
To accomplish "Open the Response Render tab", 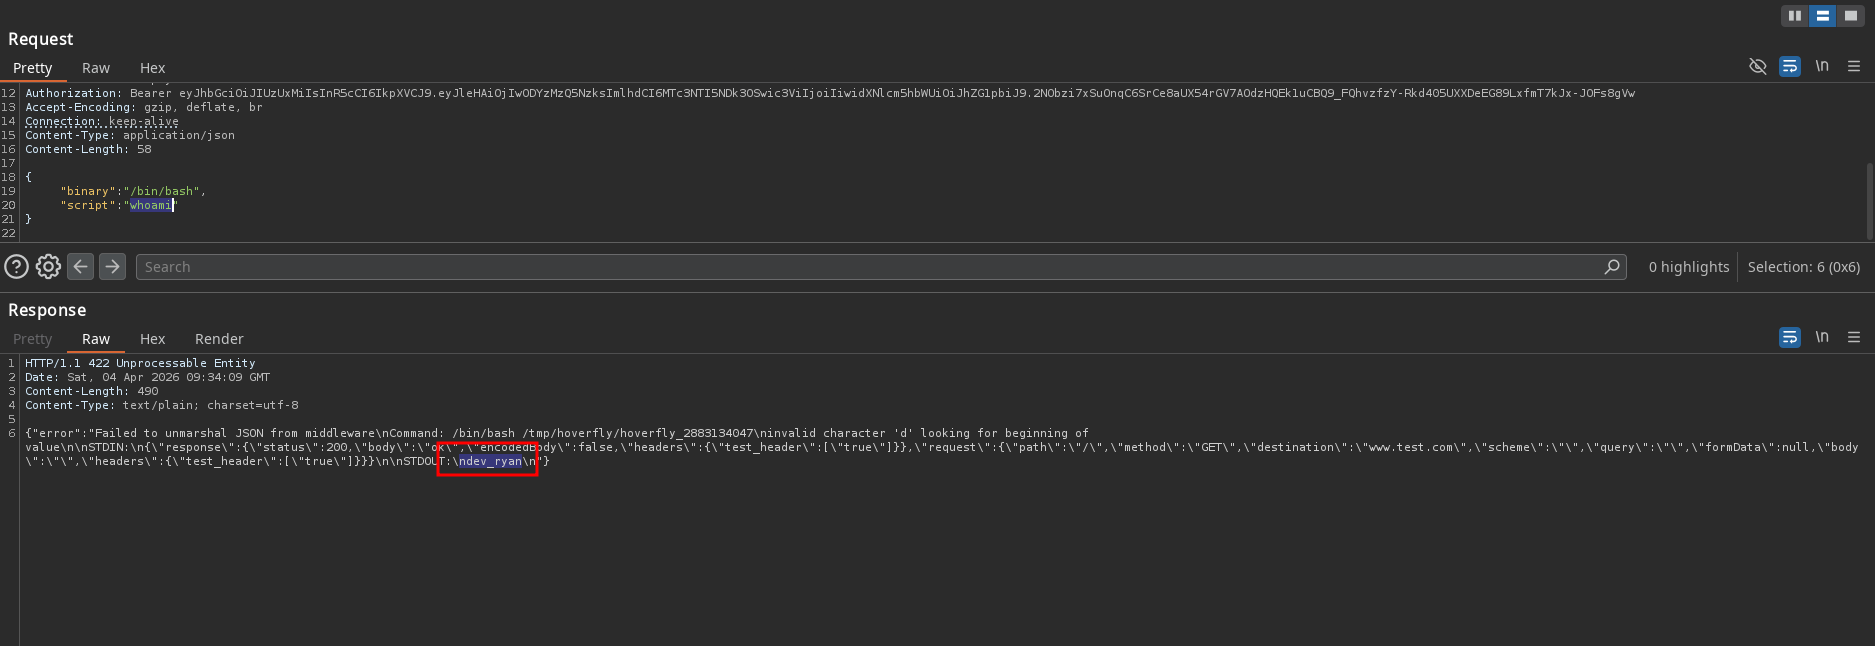I will pos(219,339).
